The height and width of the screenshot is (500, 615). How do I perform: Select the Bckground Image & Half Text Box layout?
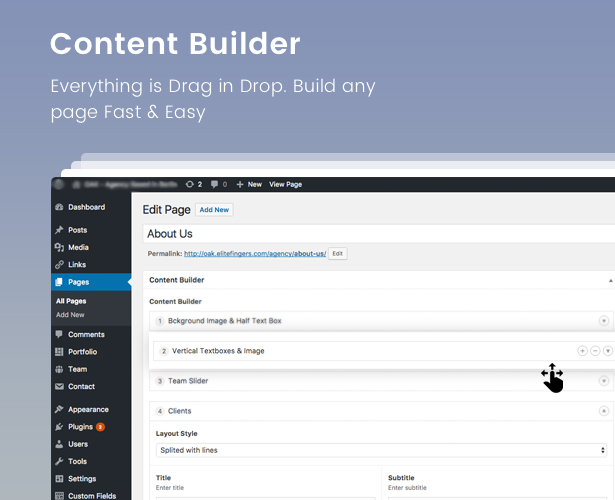click(x=225, y=321)
